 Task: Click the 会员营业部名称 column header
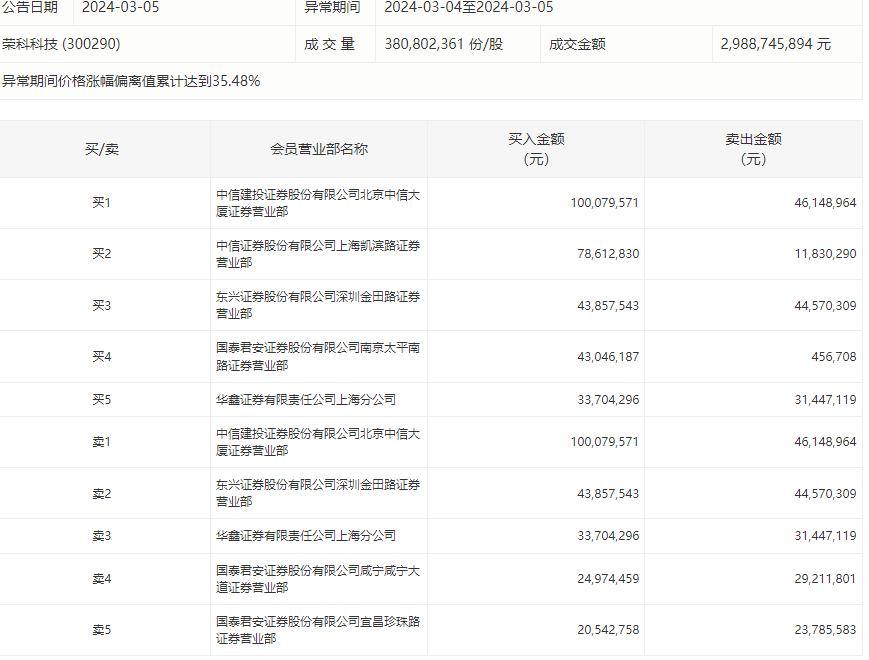click(319, 149)
